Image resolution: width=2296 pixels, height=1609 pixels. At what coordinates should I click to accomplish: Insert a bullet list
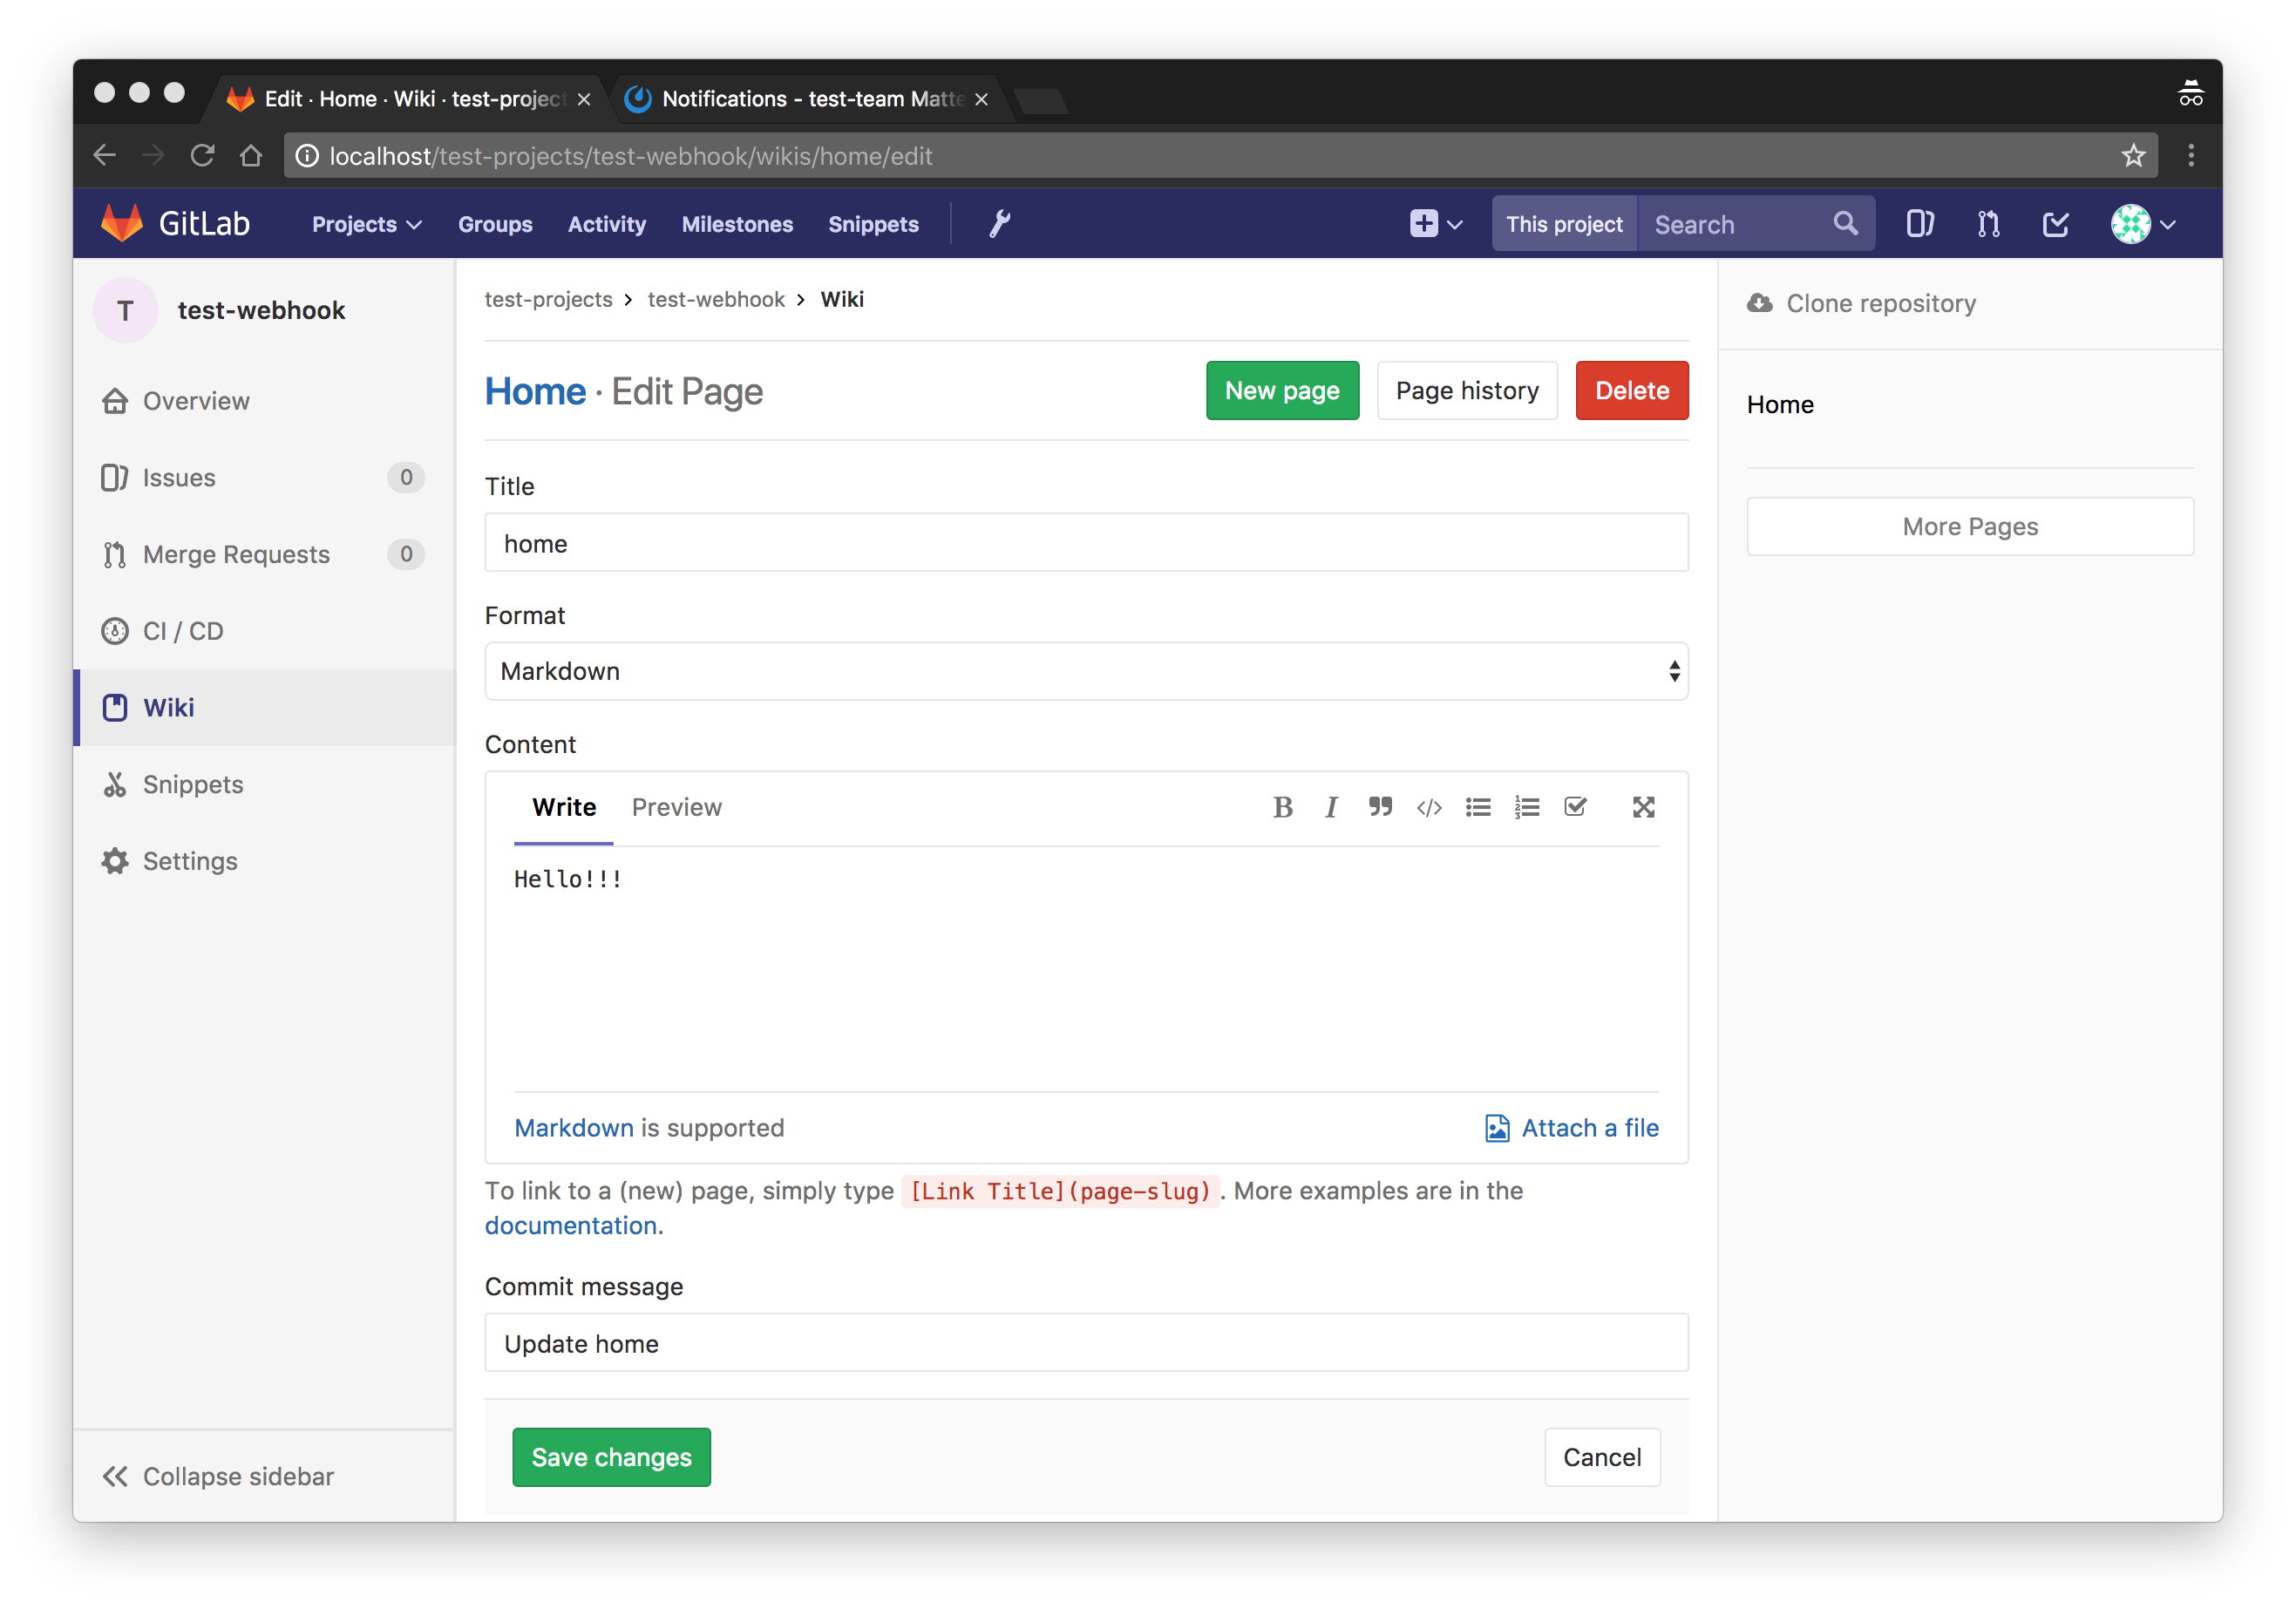click(1478, 807)
